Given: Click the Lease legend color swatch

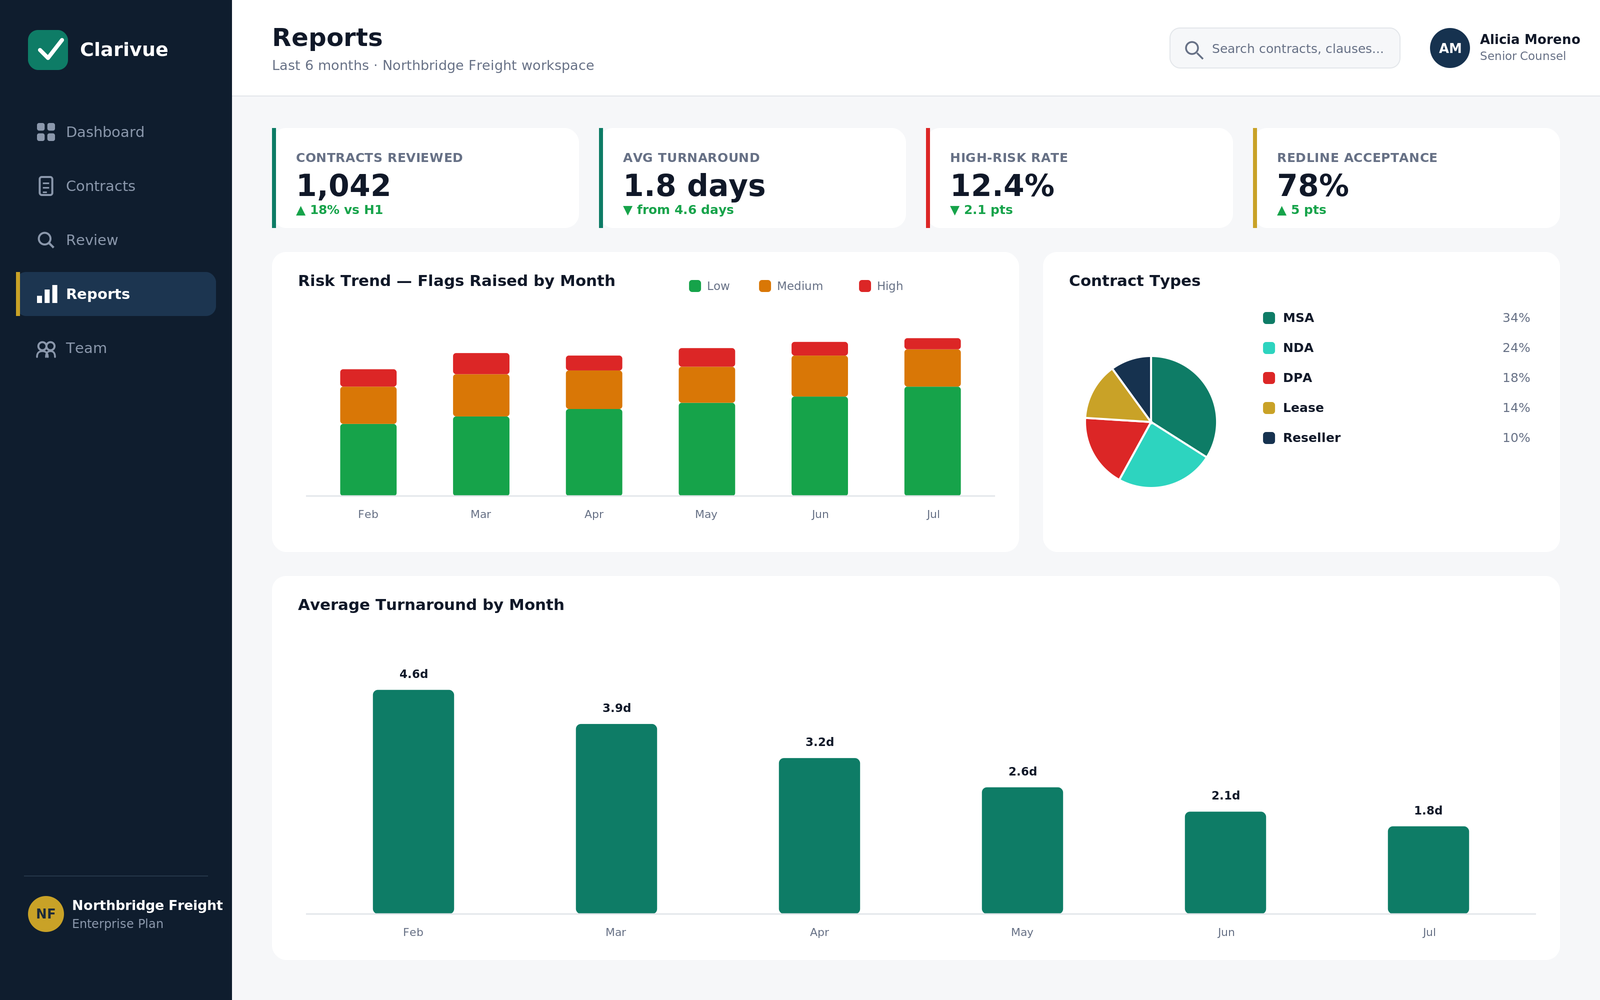Looking at the screenshot, I should point(1269,408).
